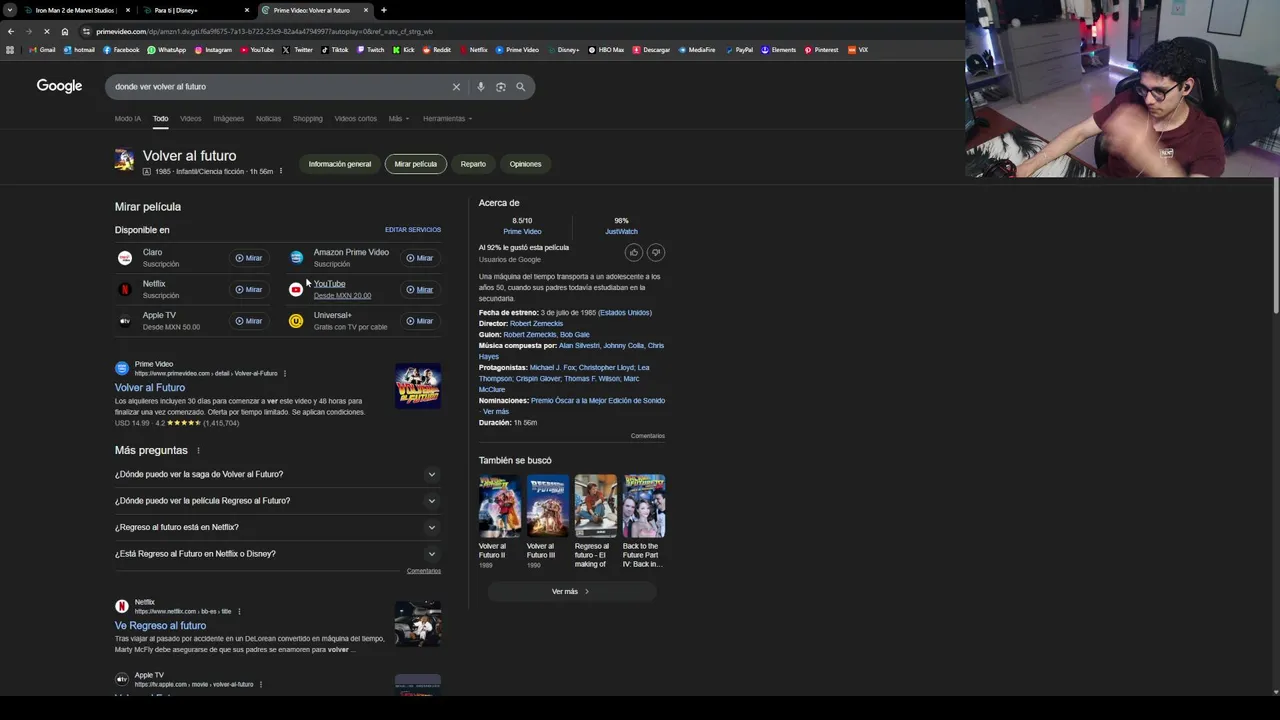This screenshot has height=720, width=1280.
Task: Open the Herramientas dropdown
Action: 447,118
